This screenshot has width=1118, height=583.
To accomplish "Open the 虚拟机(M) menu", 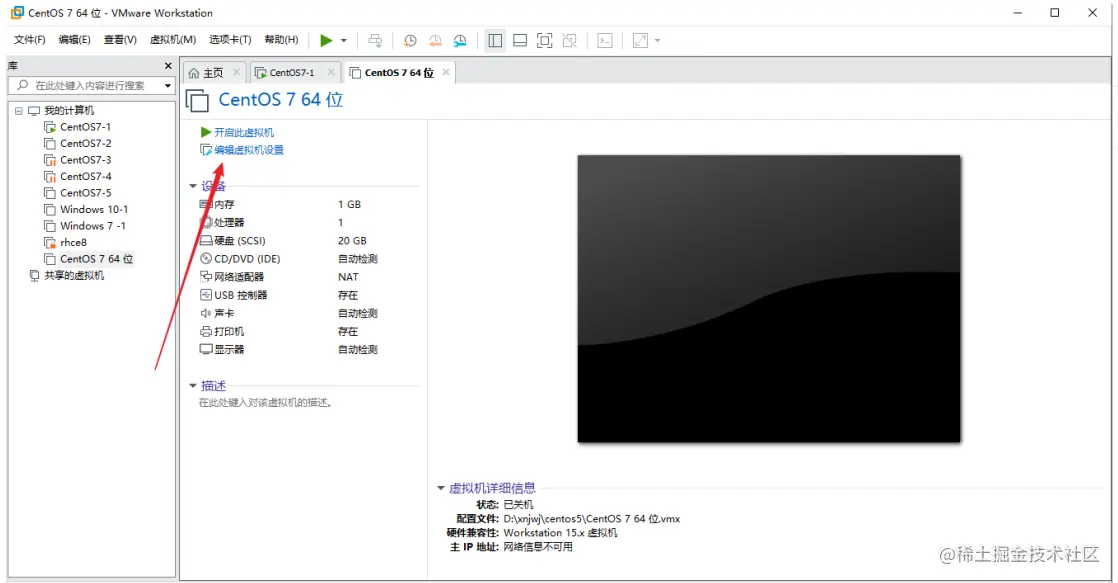I will click(x=173, y=40).
